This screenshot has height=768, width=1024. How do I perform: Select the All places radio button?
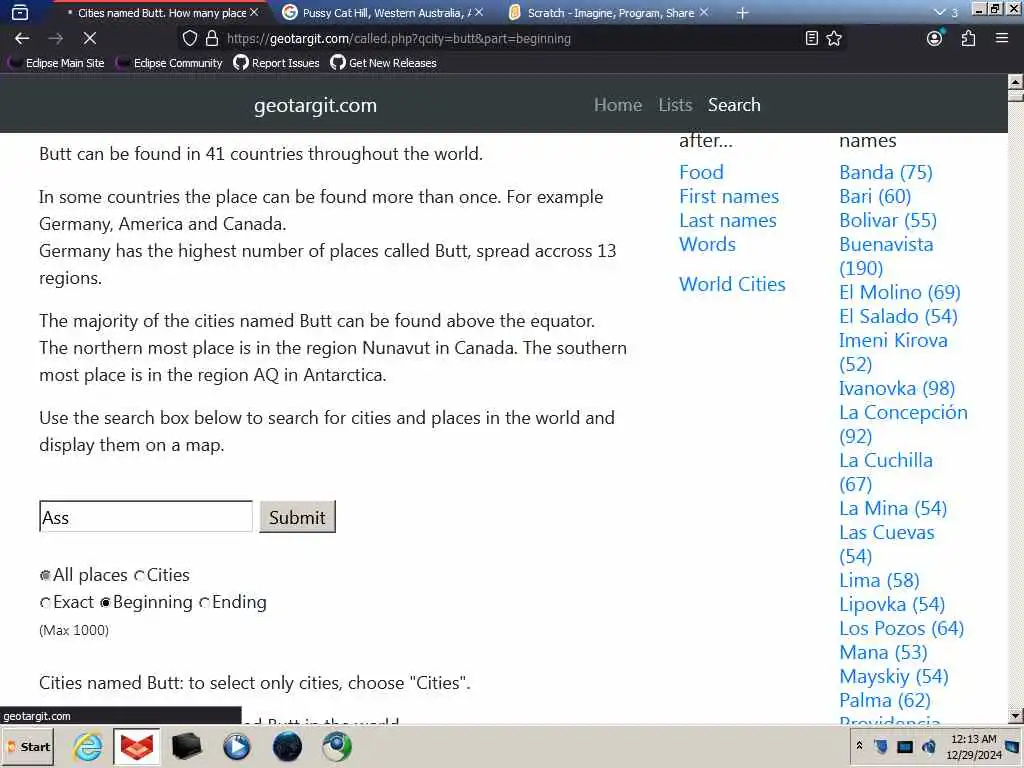click(45, 575)
